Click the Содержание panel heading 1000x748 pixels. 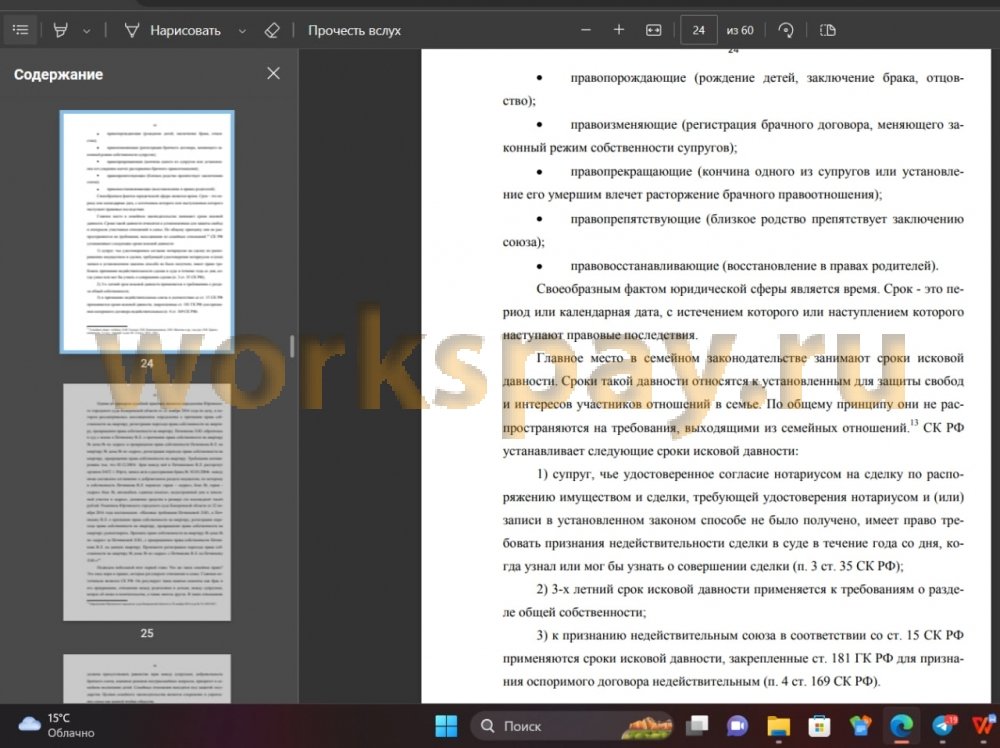59,75
